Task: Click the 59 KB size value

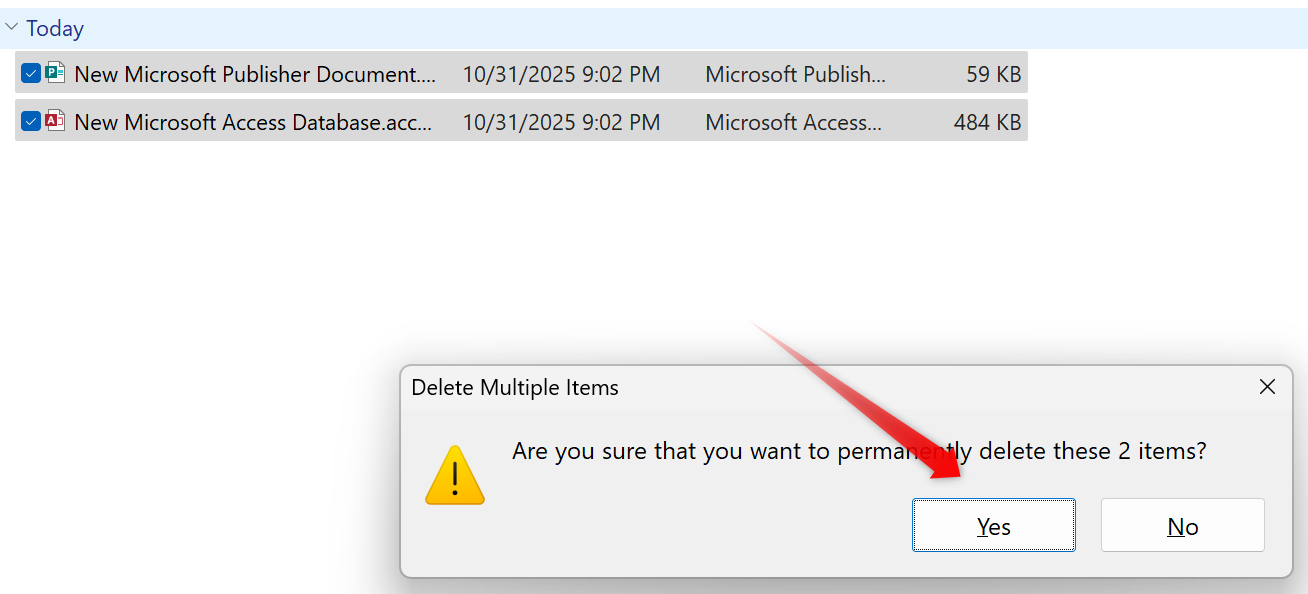Action: pyautogui.click(x=993, y=74)
